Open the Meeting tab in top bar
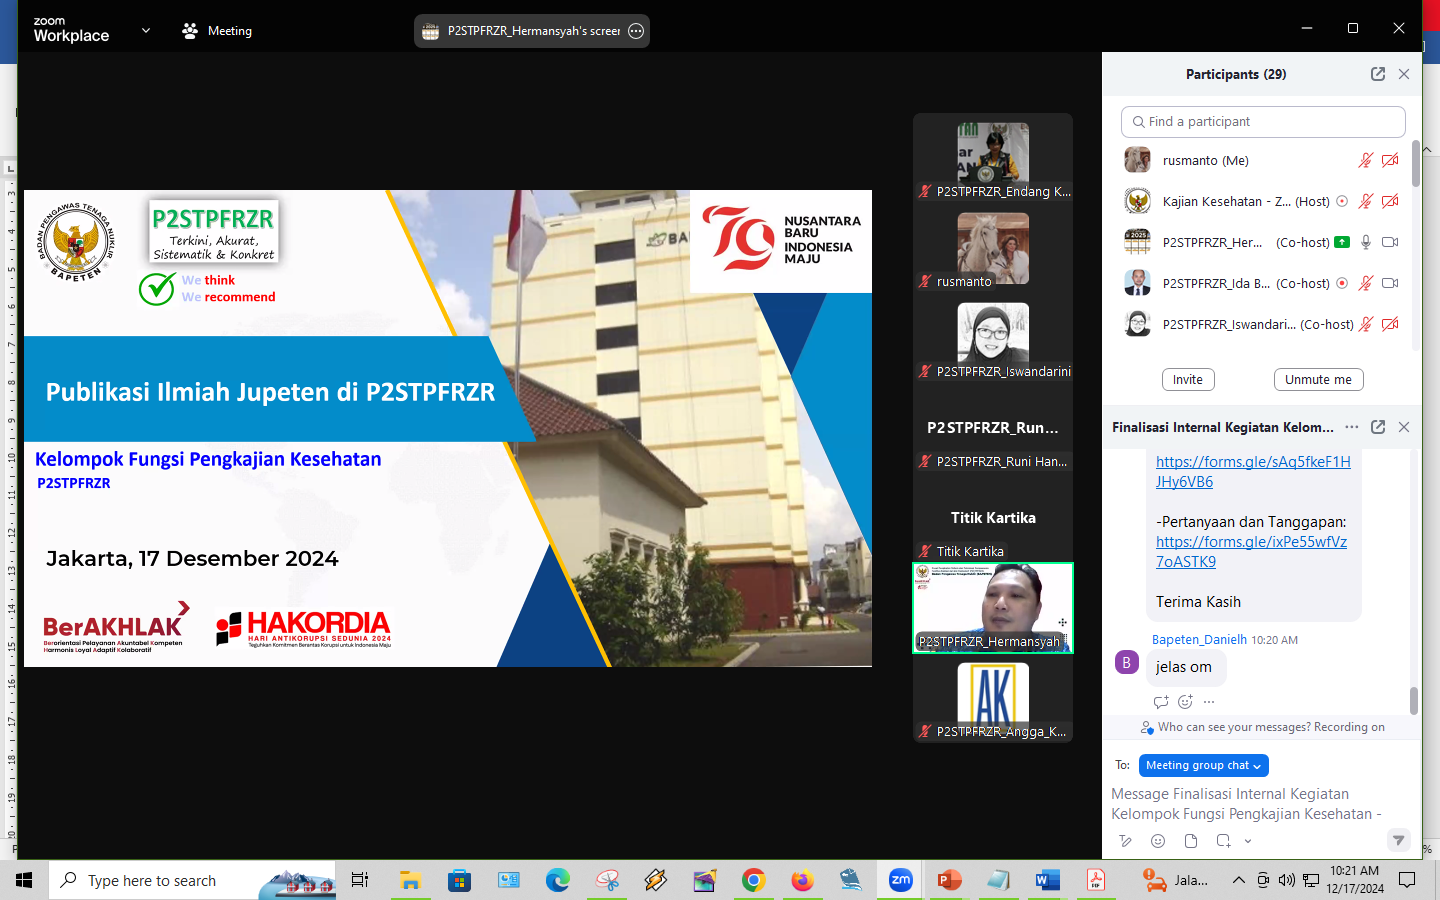The height and width of the screenshot is (900, 1440). 217,31
